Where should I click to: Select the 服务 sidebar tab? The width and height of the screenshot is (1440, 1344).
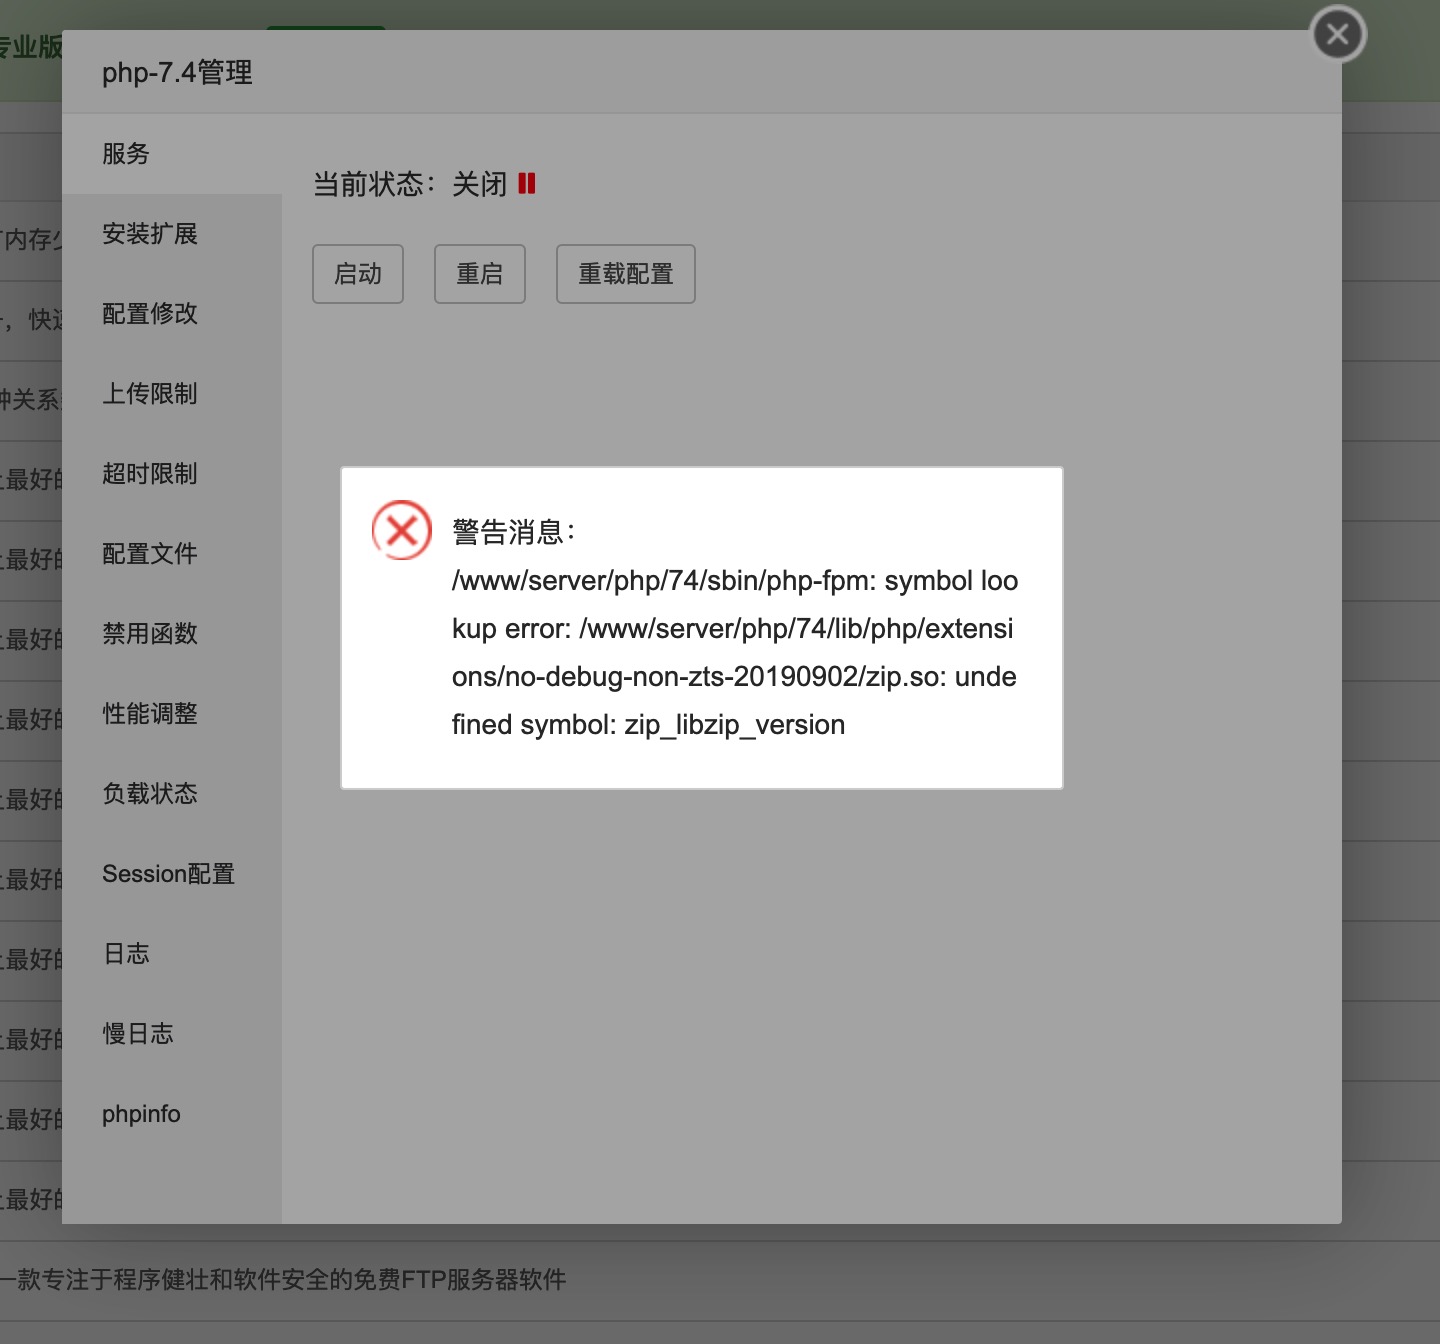click(172, 154)
